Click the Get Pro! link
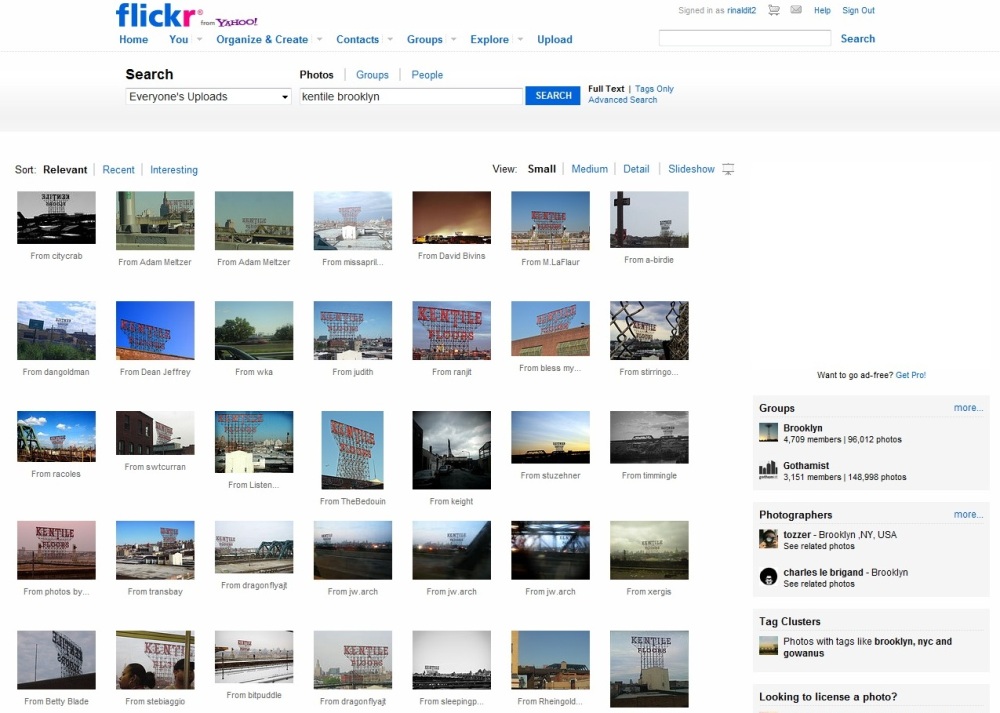The height and width of the screenshot is (713, 1000). 911,375
